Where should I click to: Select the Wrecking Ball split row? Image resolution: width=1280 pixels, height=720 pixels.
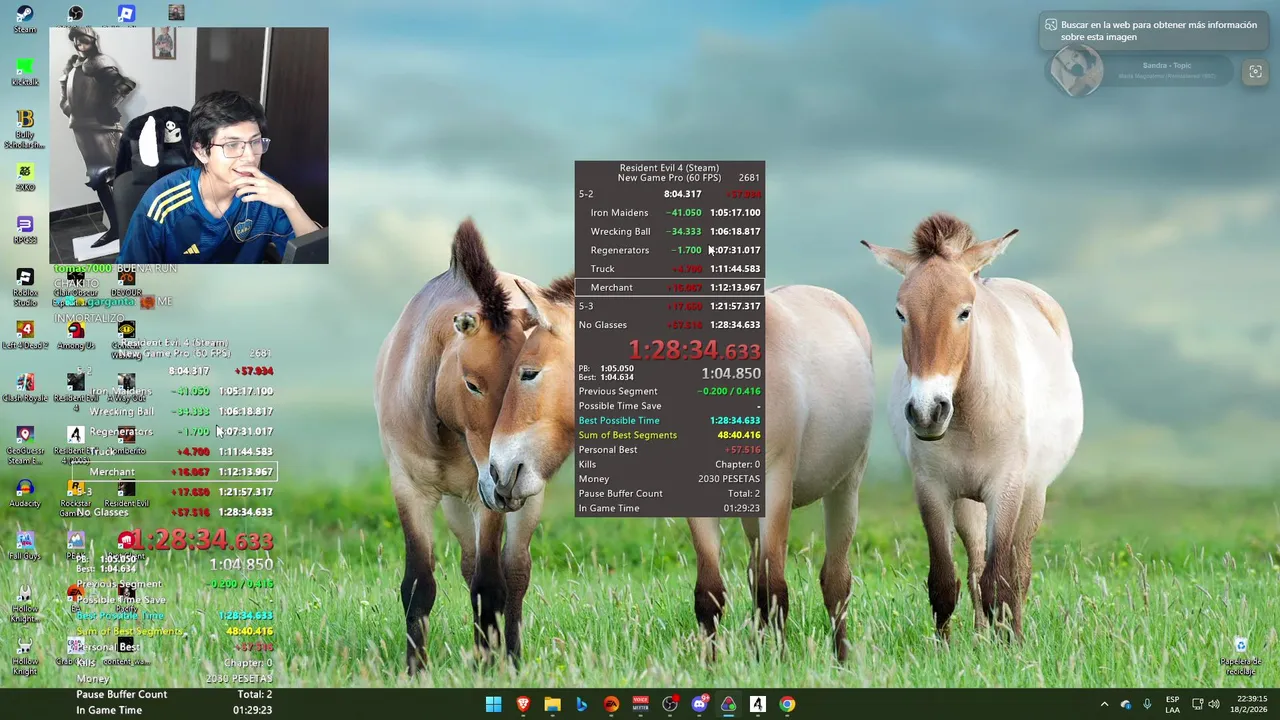[x=670, y=231]
